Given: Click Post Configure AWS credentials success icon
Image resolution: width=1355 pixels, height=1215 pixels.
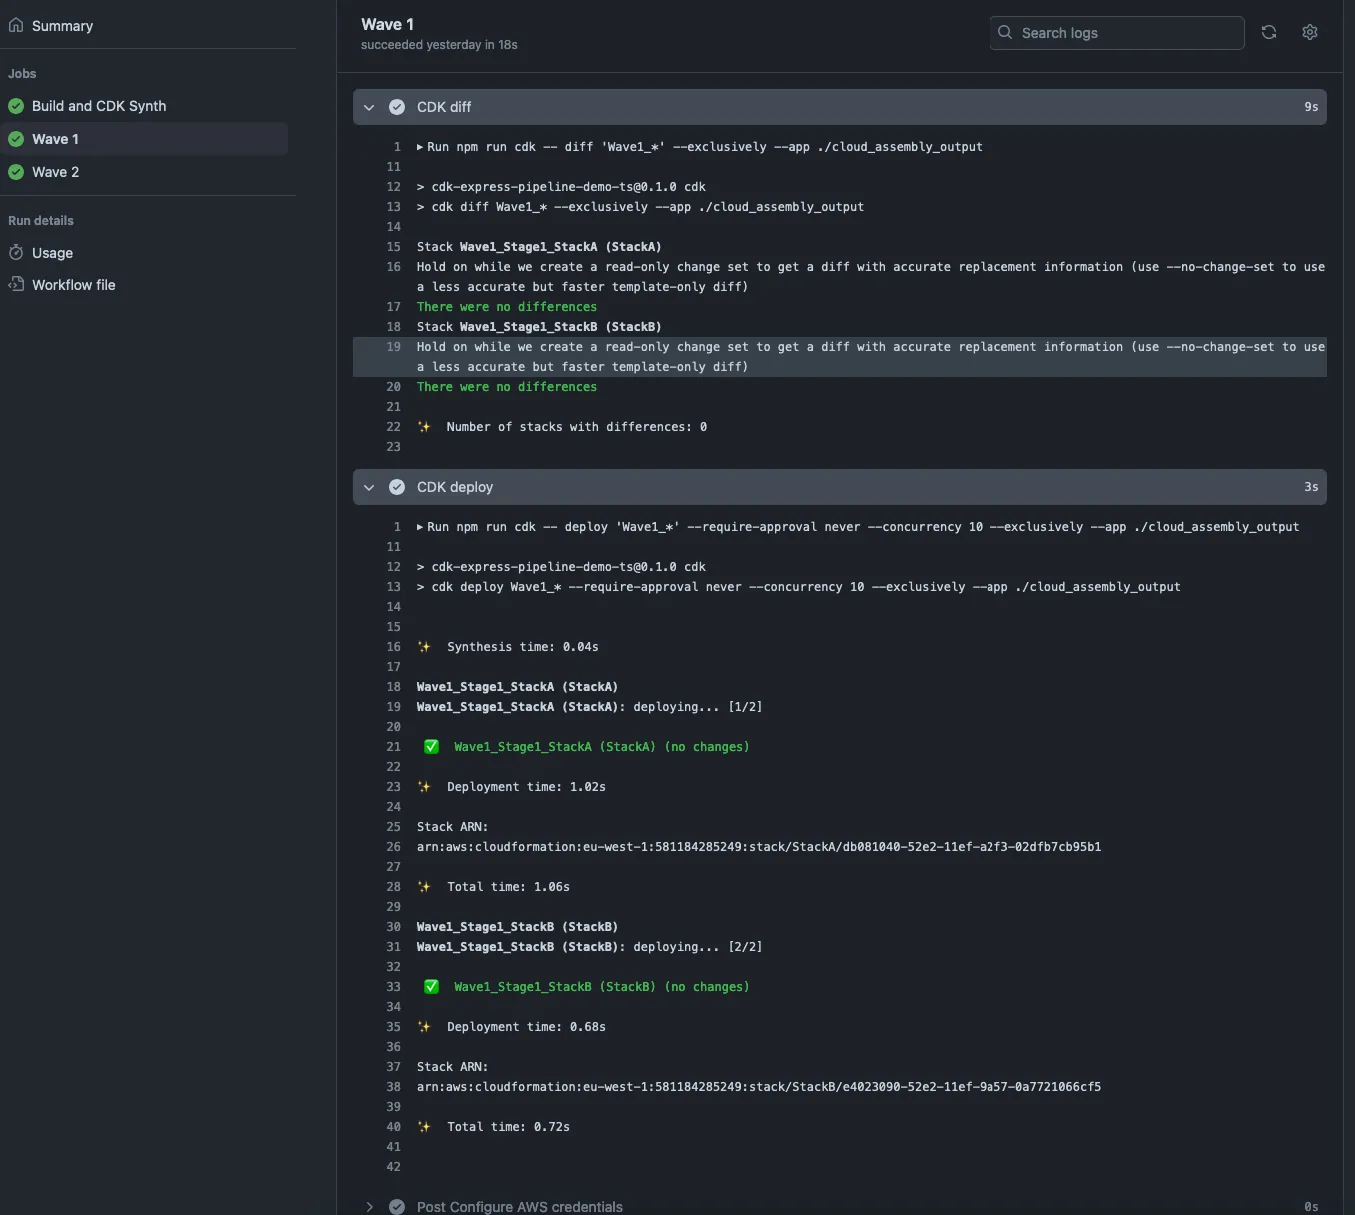Looking at the screenshot, I should 397,1207.
